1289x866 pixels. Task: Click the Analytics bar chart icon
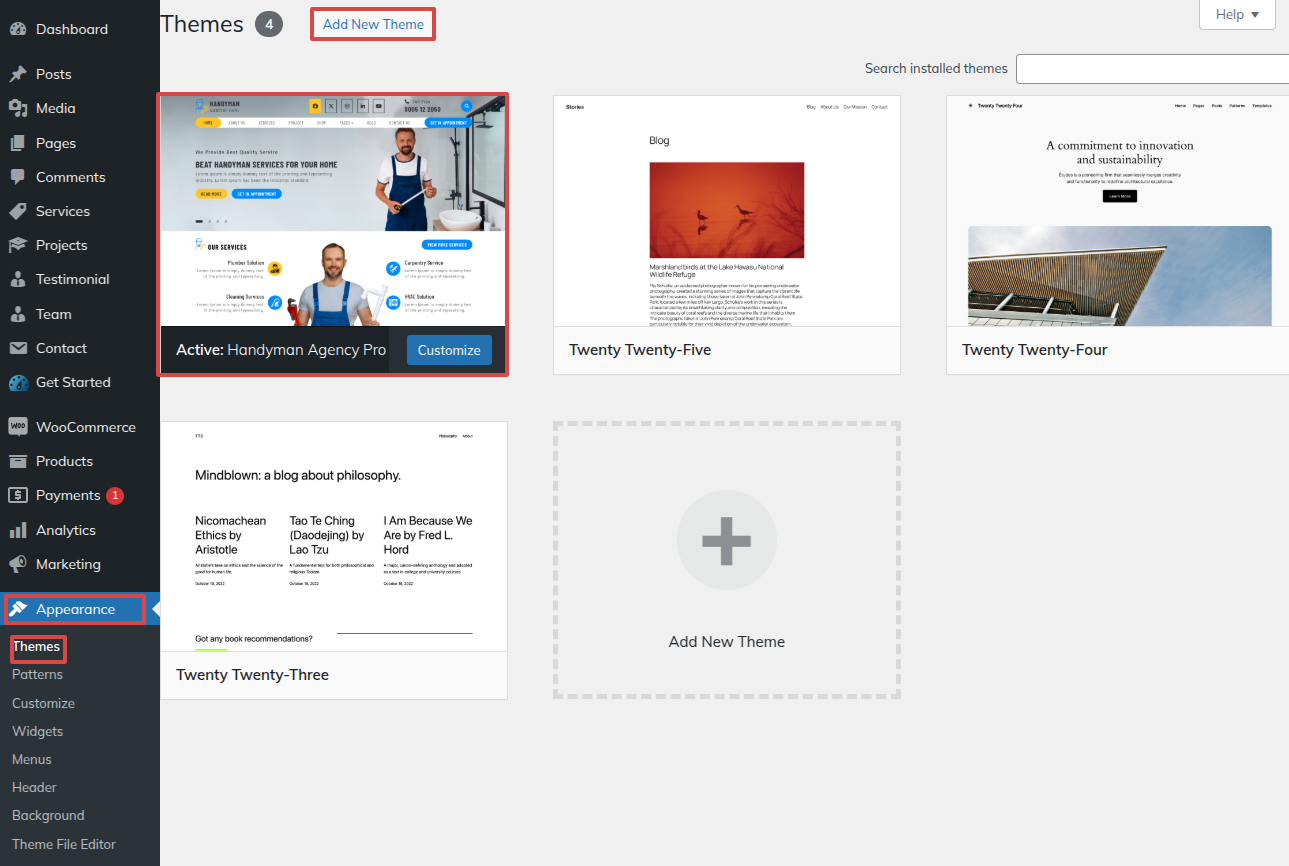coord(17,530)
